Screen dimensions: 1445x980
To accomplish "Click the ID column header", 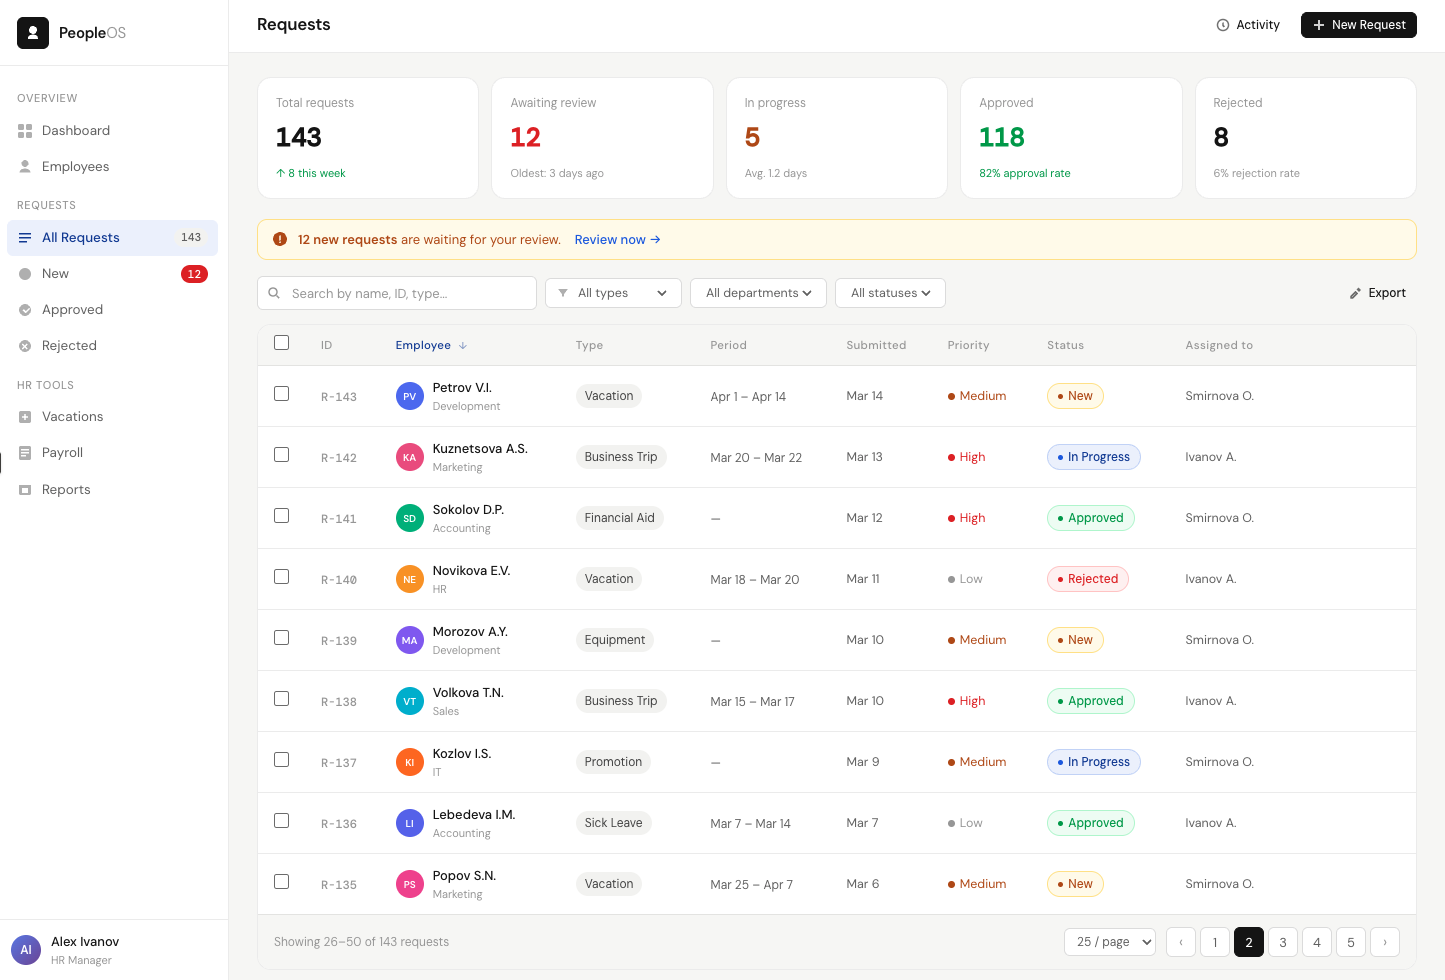I will 326,345.
